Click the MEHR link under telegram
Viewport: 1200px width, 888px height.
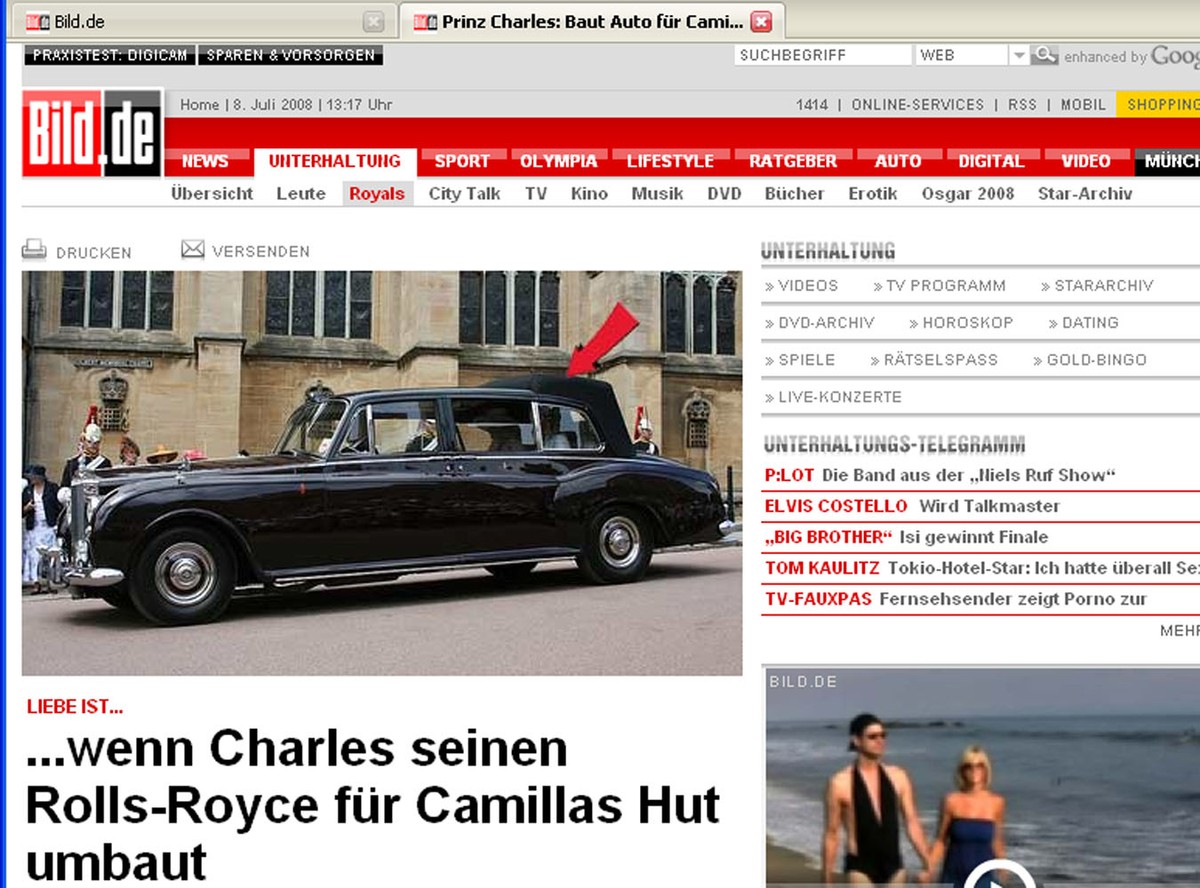pyautogui.click(x=1180, y=631)
